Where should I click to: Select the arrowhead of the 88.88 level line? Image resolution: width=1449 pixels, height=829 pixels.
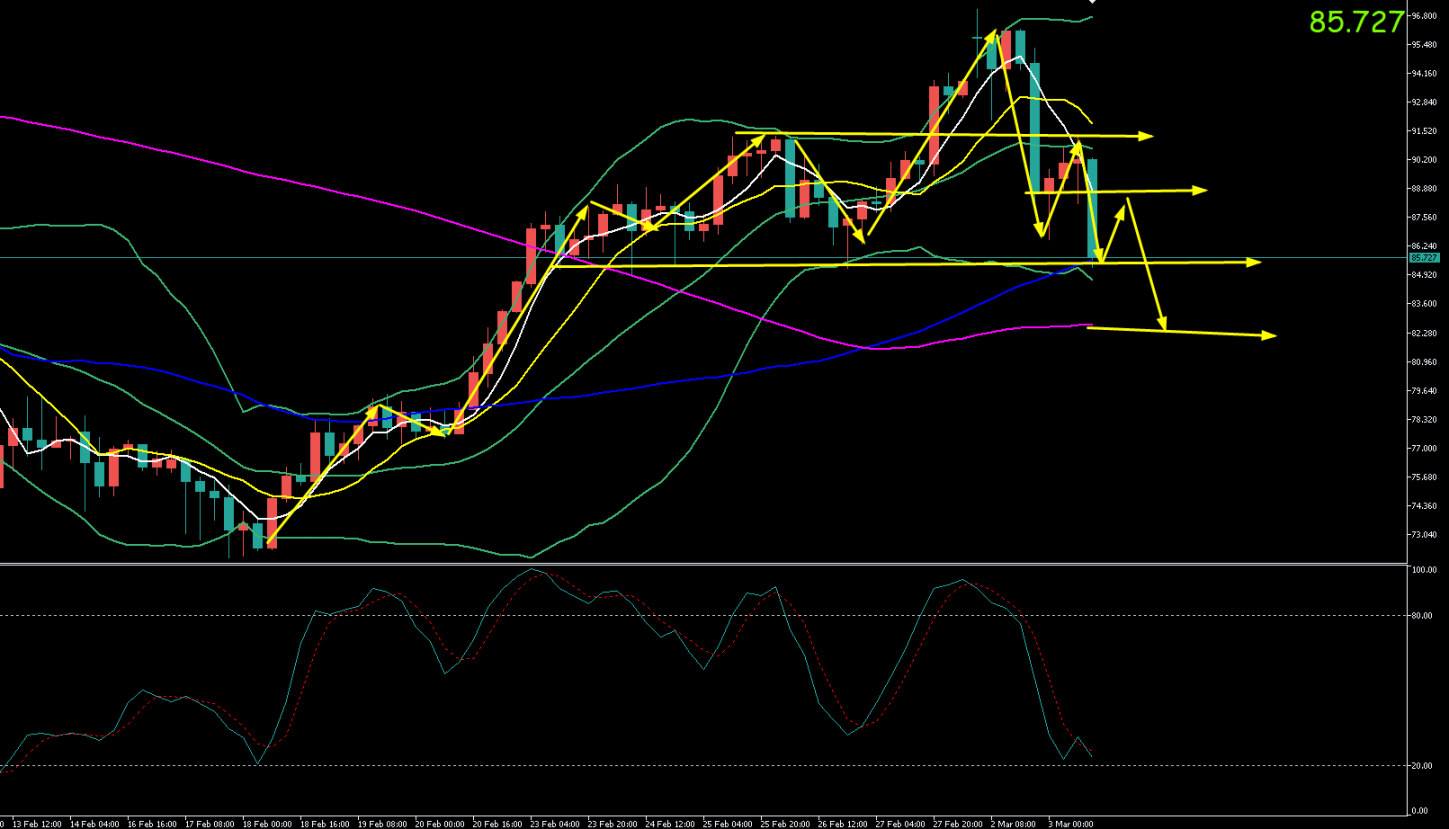[x=1200, y=190]
